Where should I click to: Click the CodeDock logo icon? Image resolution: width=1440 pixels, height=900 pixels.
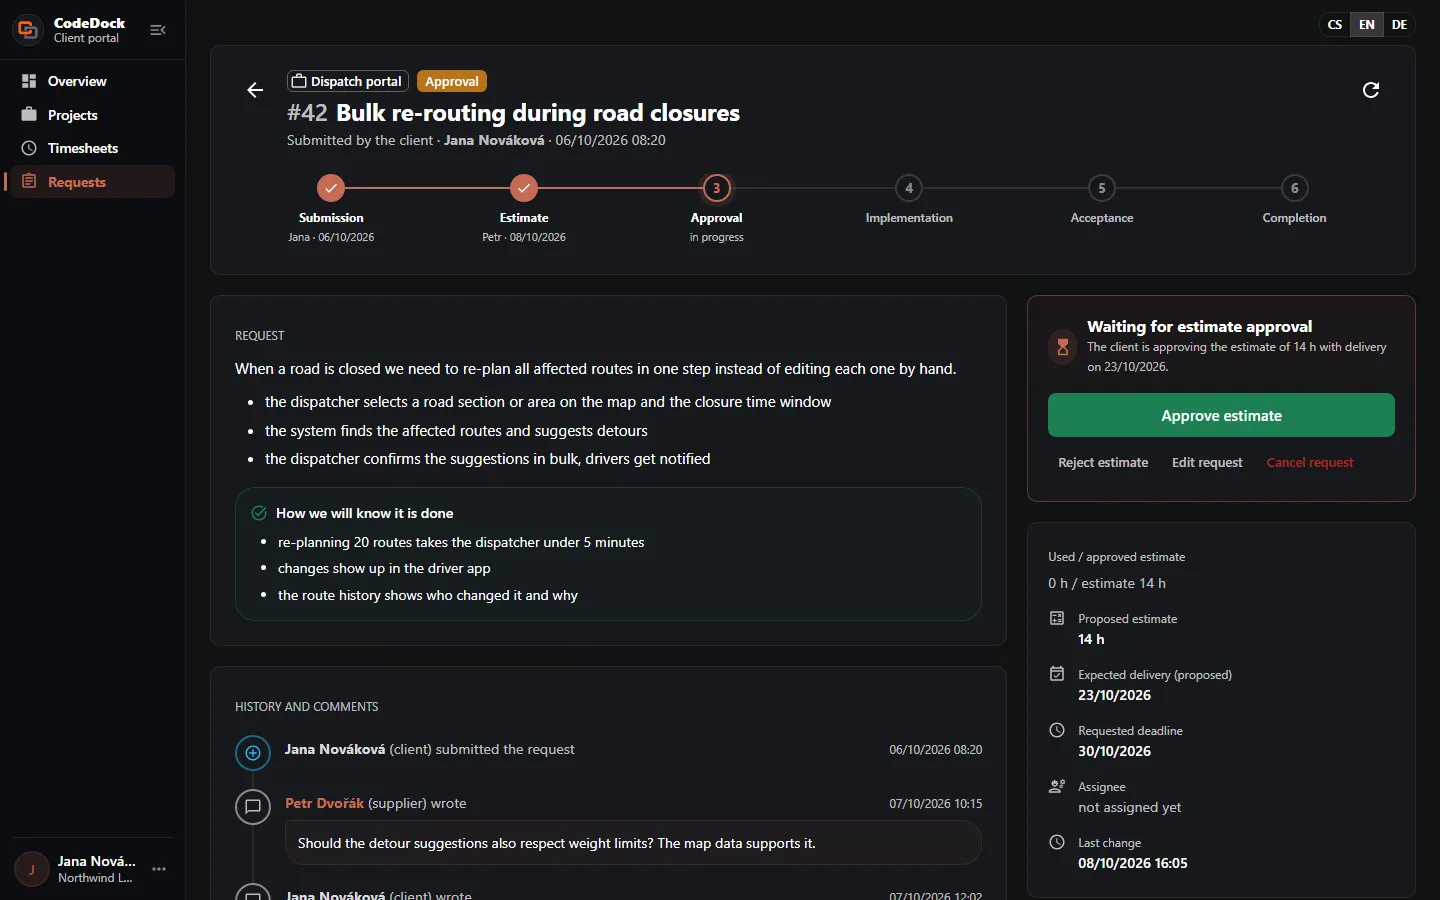(x=28, y=30)
